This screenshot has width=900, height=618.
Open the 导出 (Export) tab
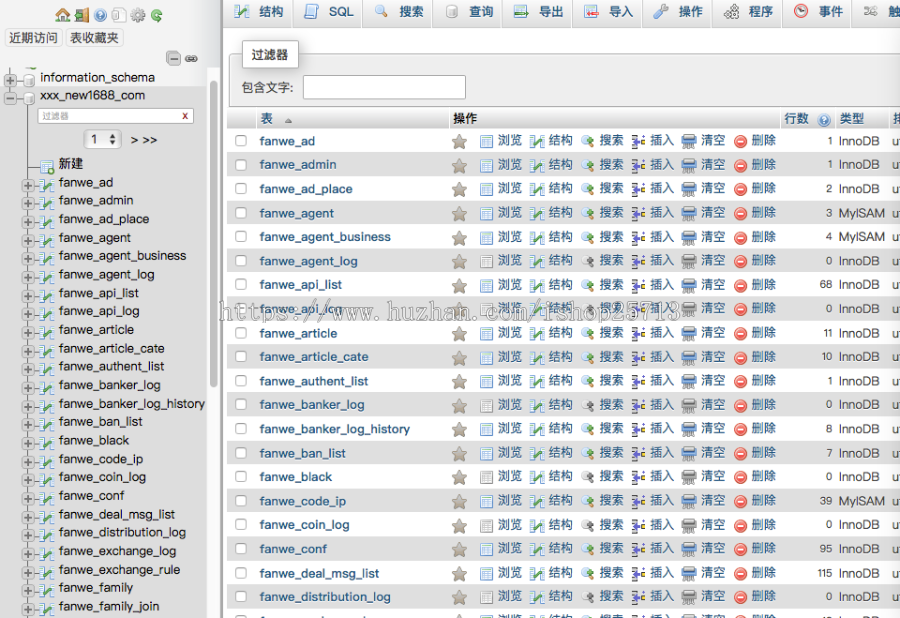coord(538,12)
